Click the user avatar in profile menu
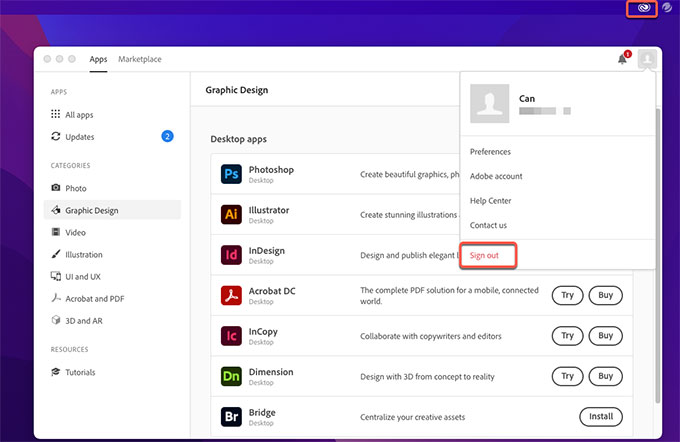The width and height of the screenshot is (680, 442). pos(490,103)
